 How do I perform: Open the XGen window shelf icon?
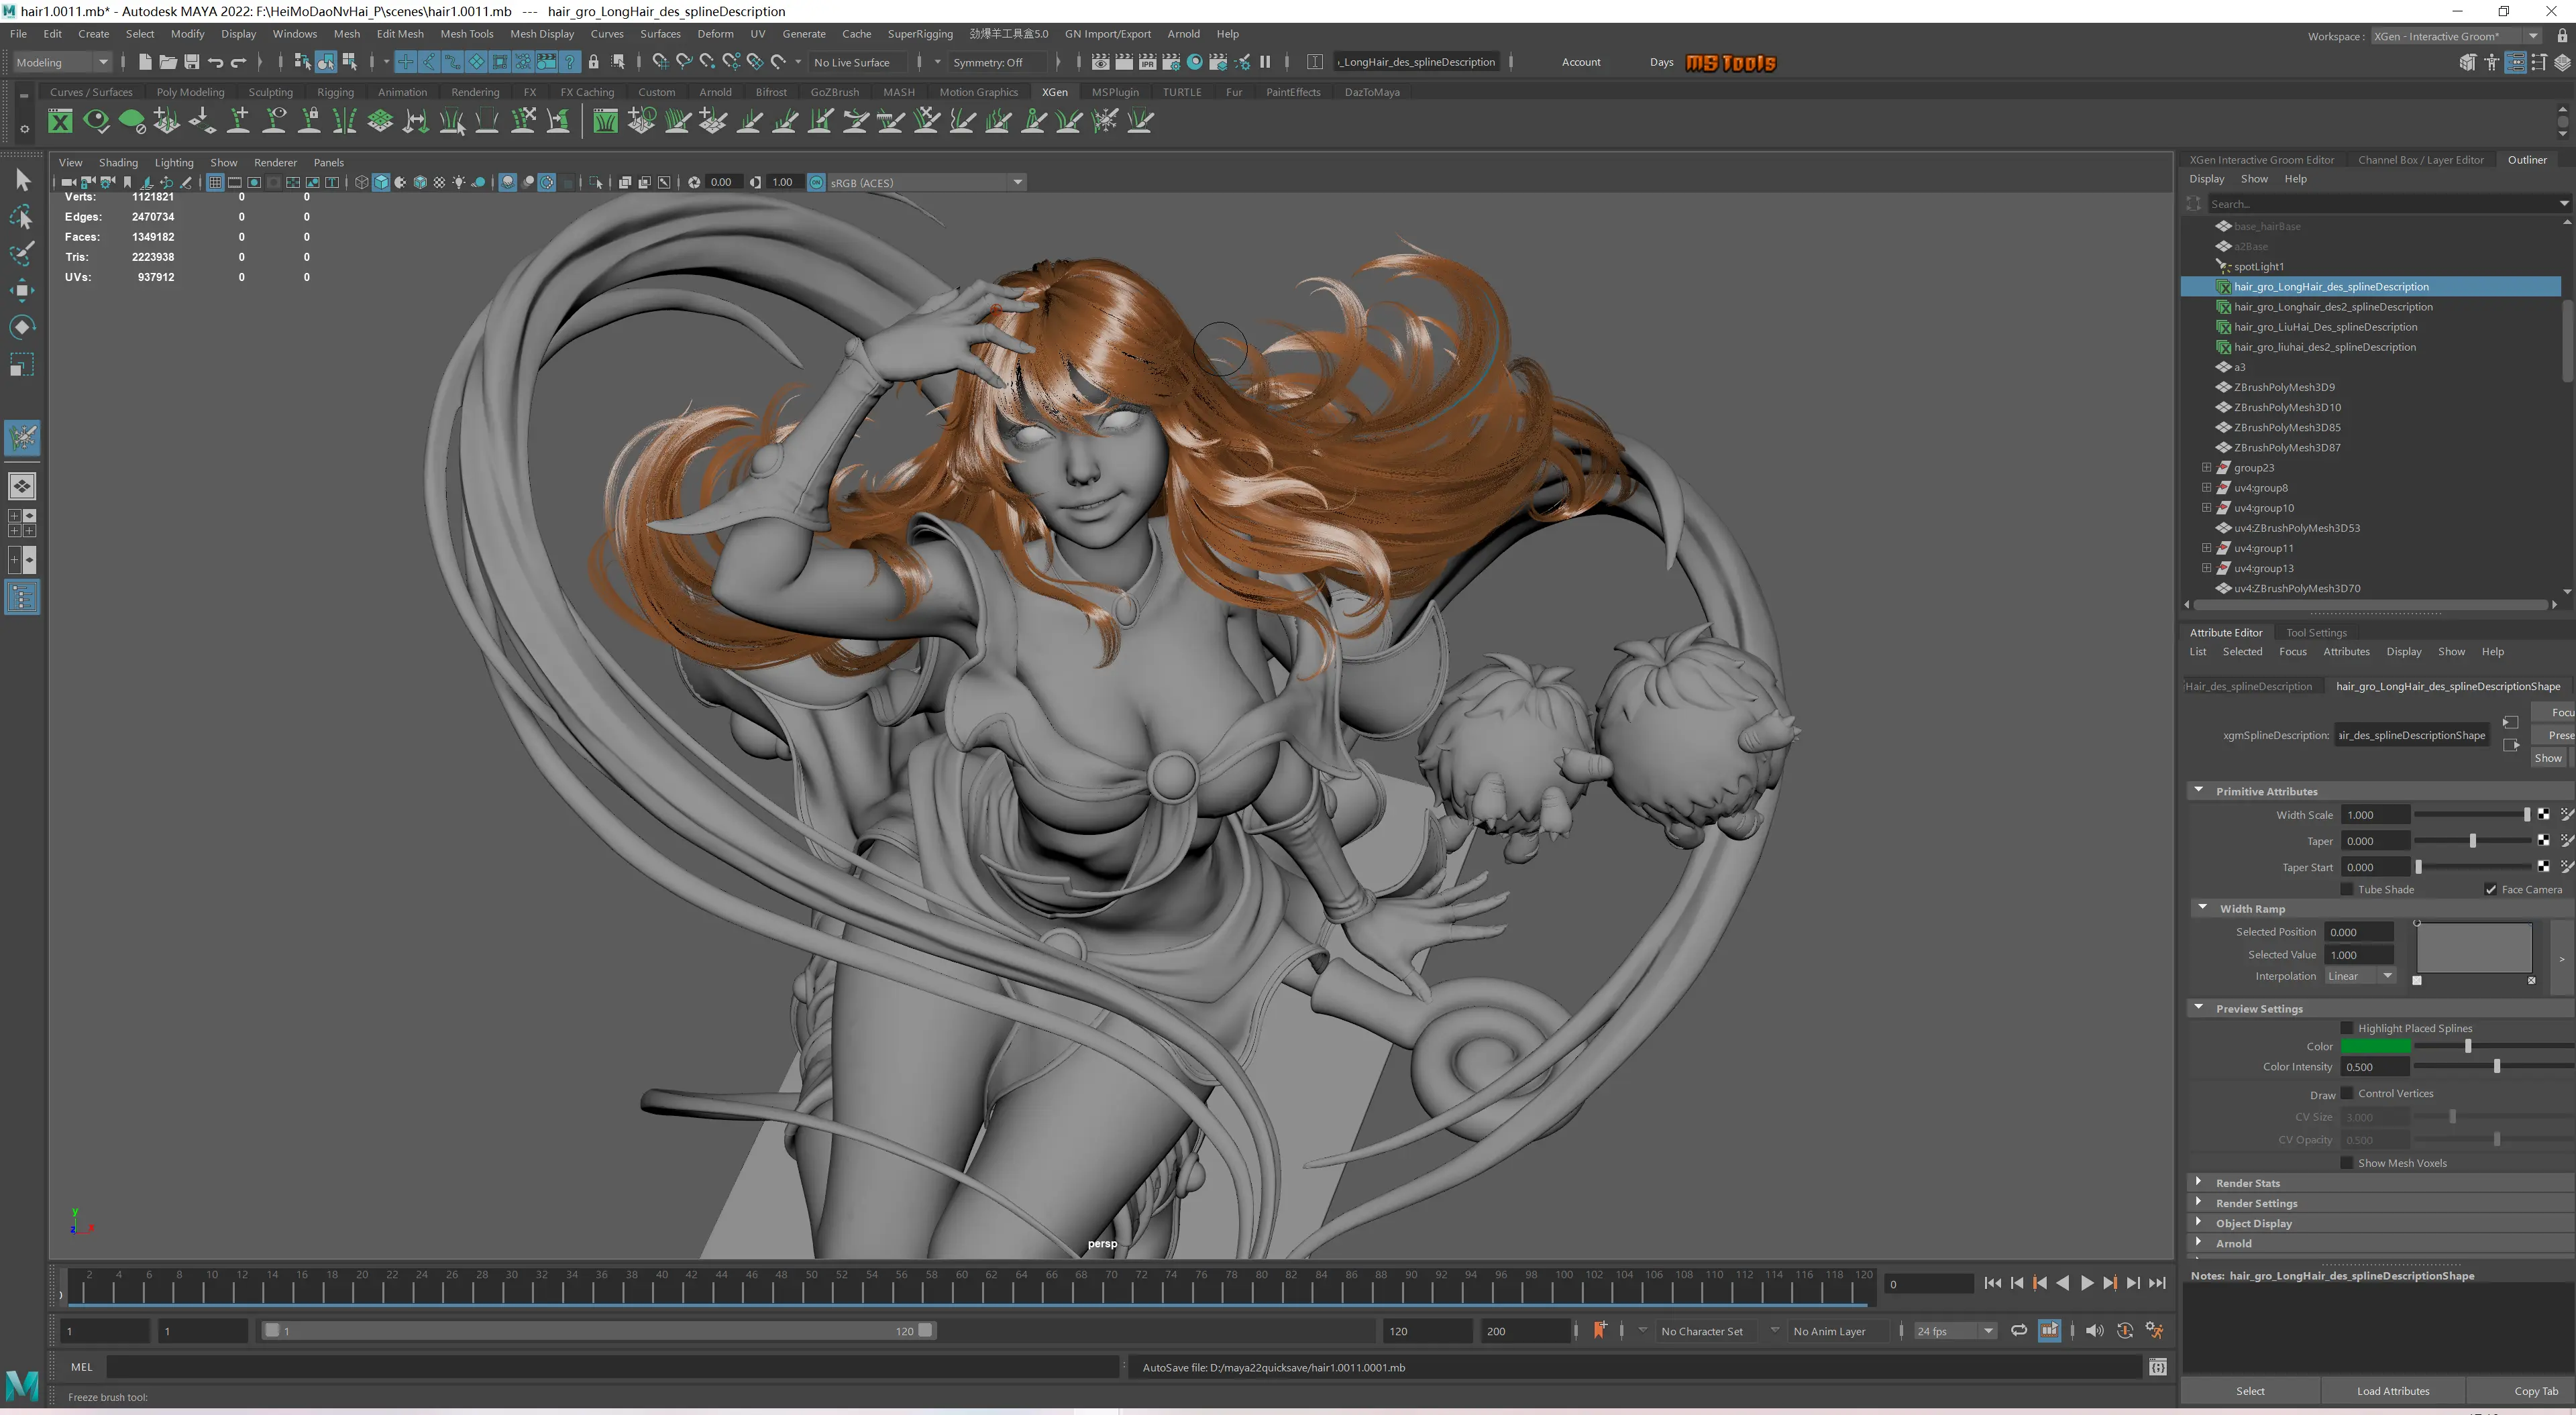[x=60, y=121]
